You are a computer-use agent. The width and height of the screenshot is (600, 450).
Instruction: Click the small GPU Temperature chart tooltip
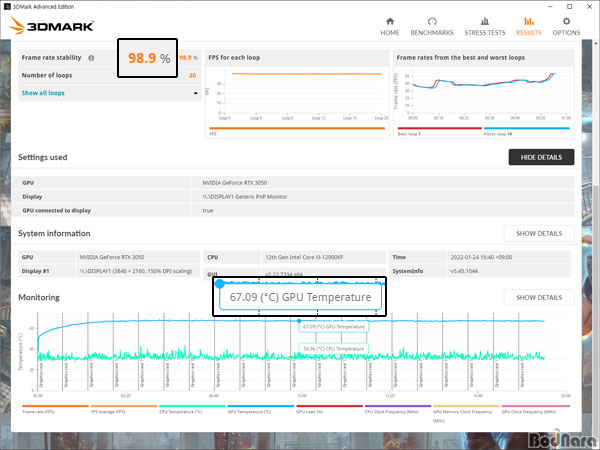[x=334, y=327]
